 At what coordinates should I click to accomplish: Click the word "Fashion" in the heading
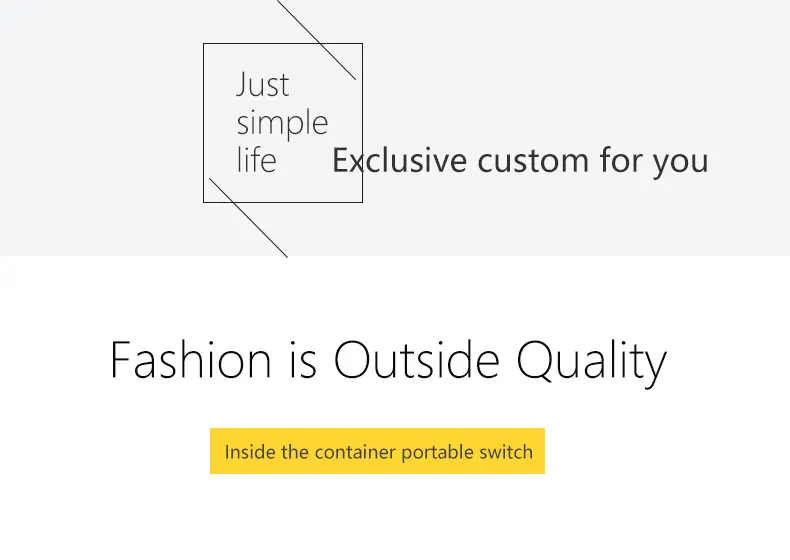(x=191, y=359)
